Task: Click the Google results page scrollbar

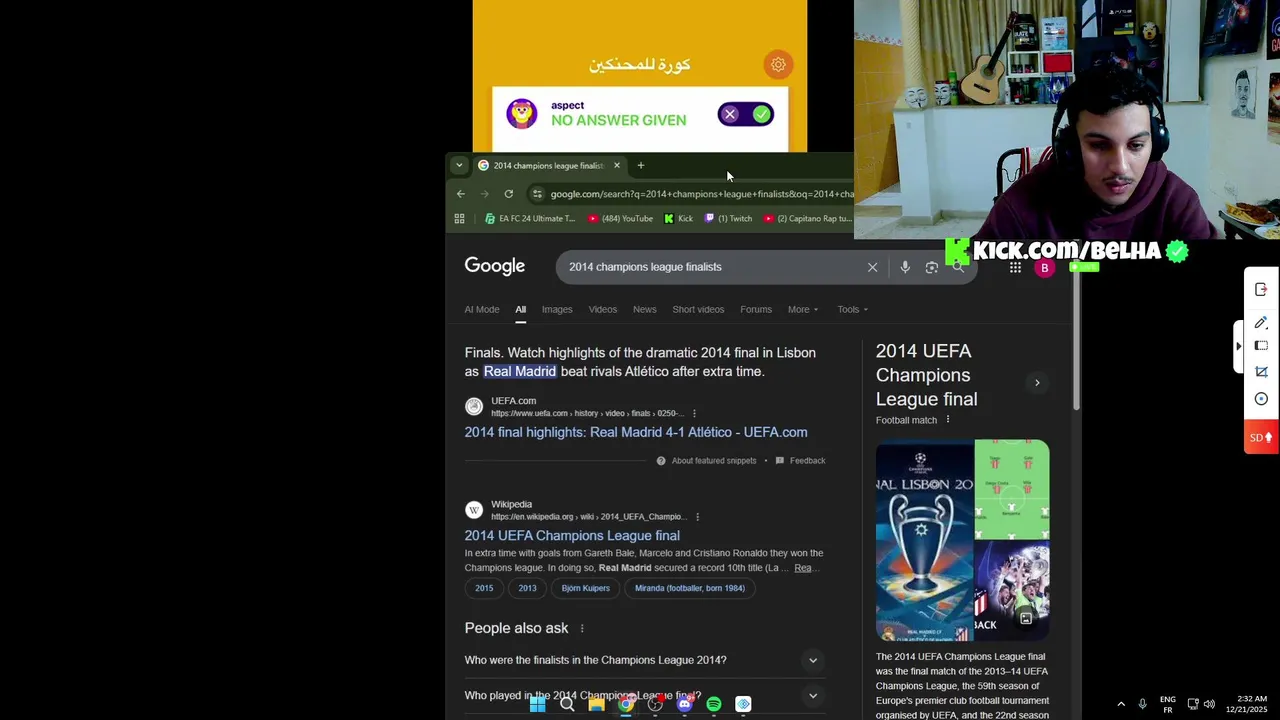Action: tap(1077, 340)
